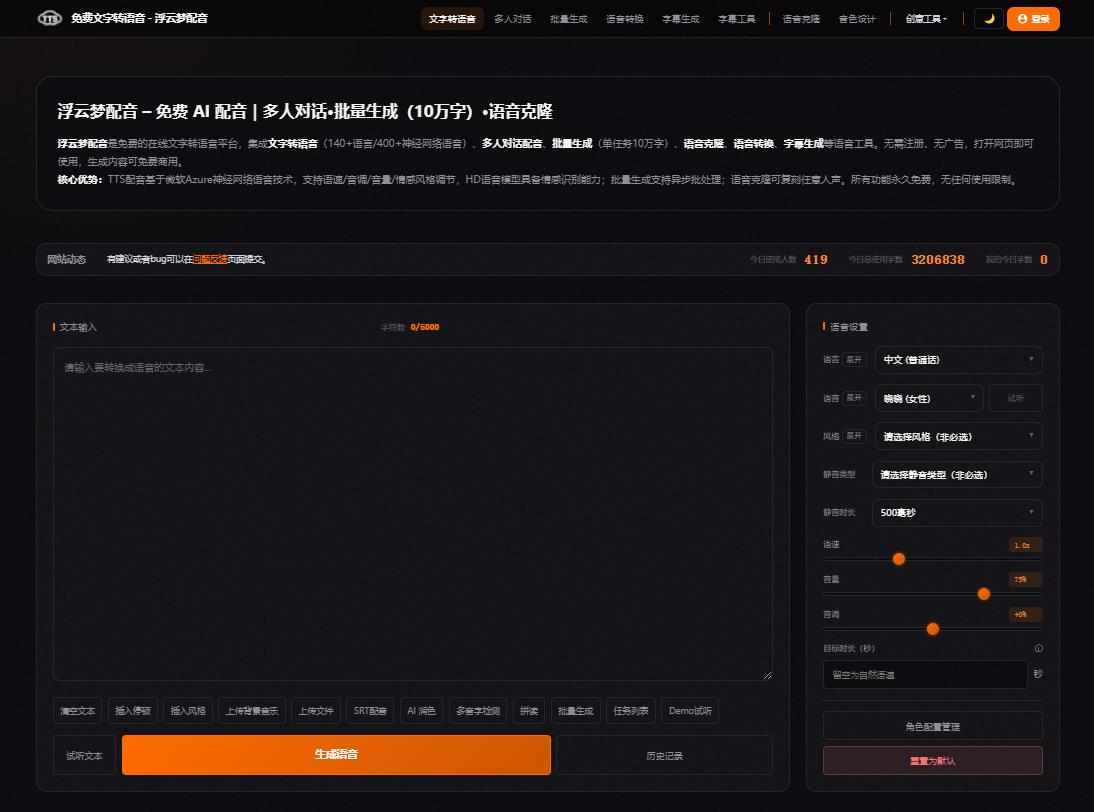Click 重置为默认 reset button
The height and width of the screenshot is (812, 1094).
(933, 760)
